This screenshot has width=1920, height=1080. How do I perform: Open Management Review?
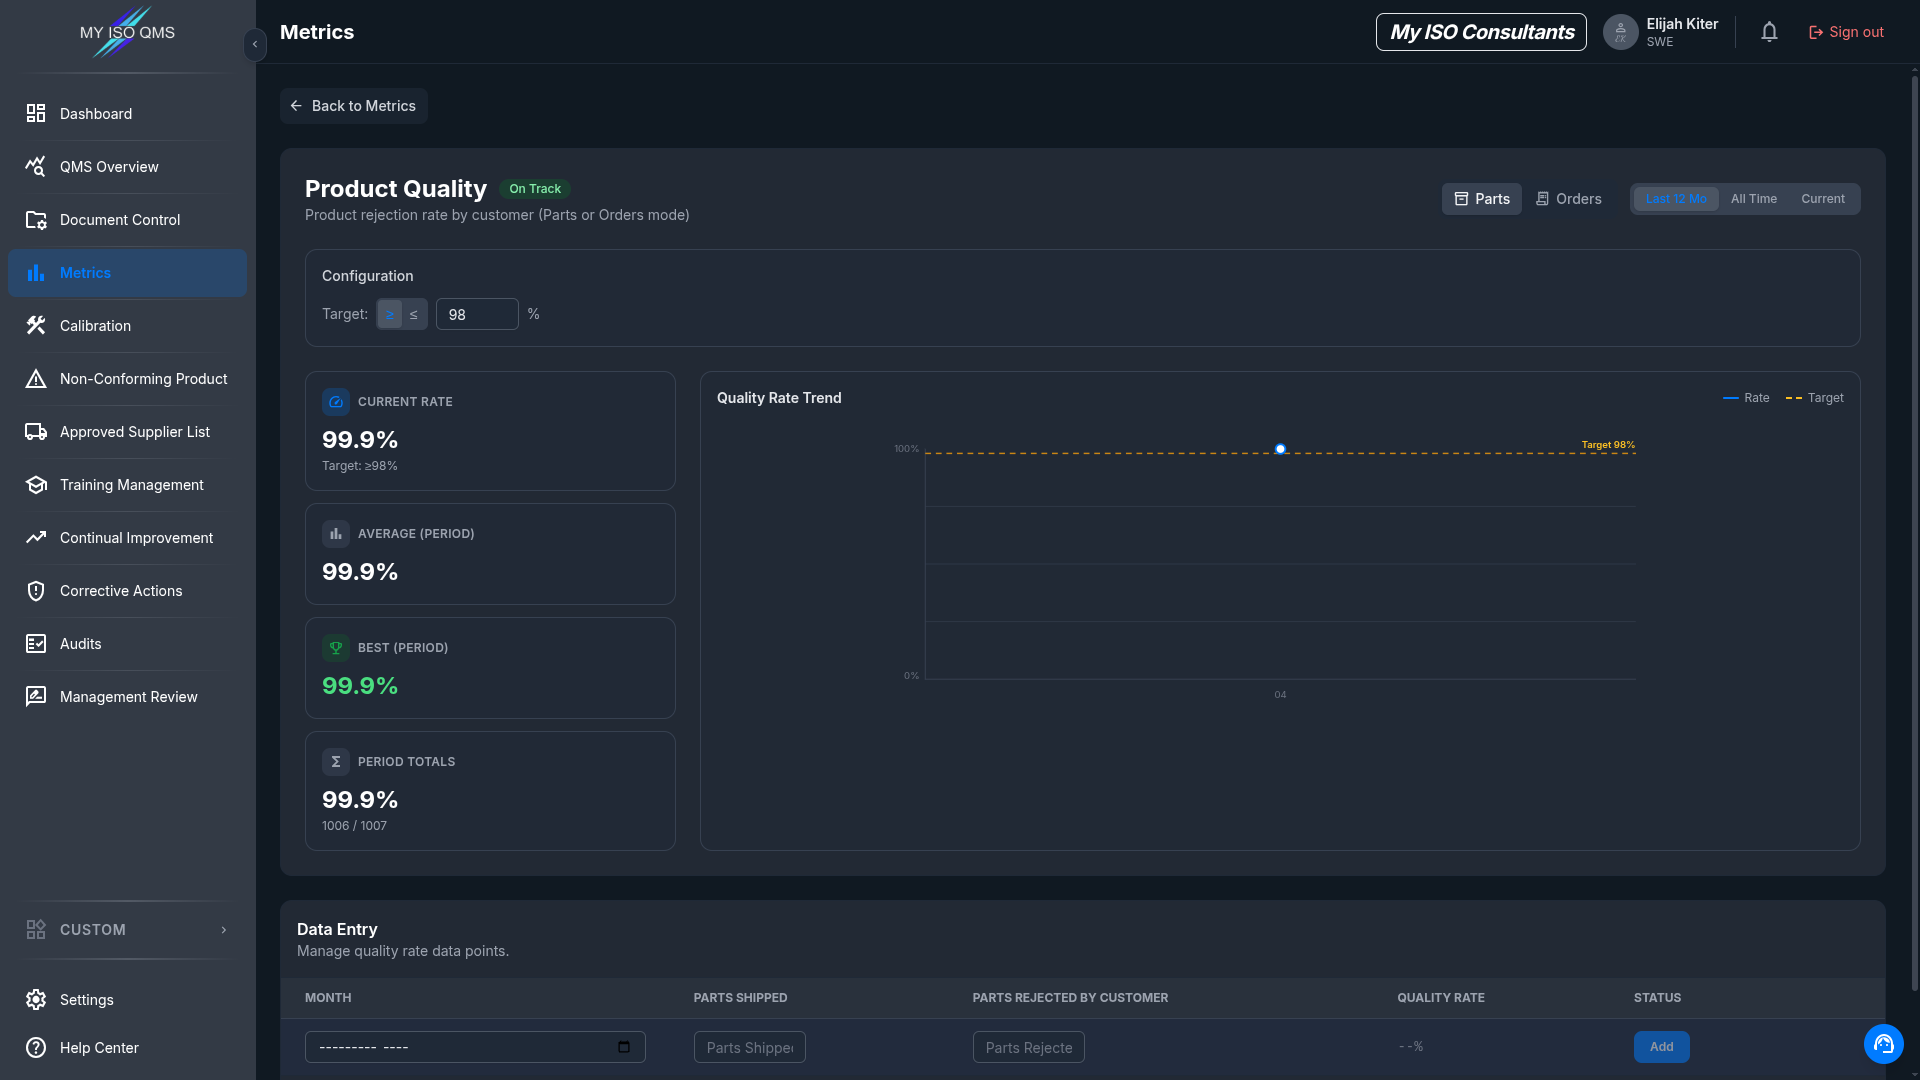point(128,697)
